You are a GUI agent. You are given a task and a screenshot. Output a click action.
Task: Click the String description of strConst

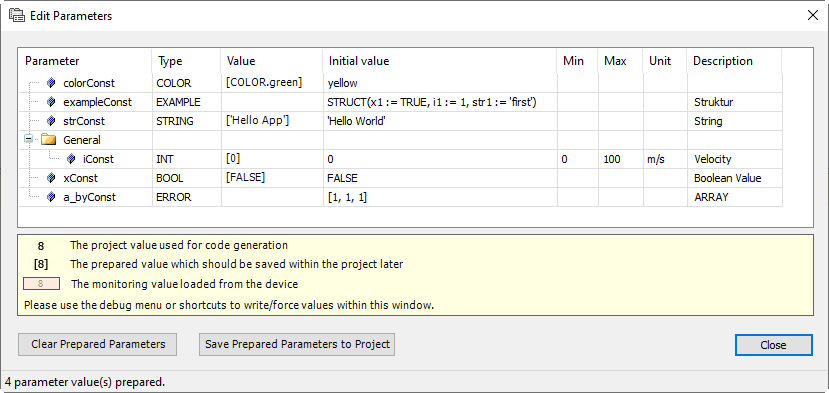[x=735, y=121]
